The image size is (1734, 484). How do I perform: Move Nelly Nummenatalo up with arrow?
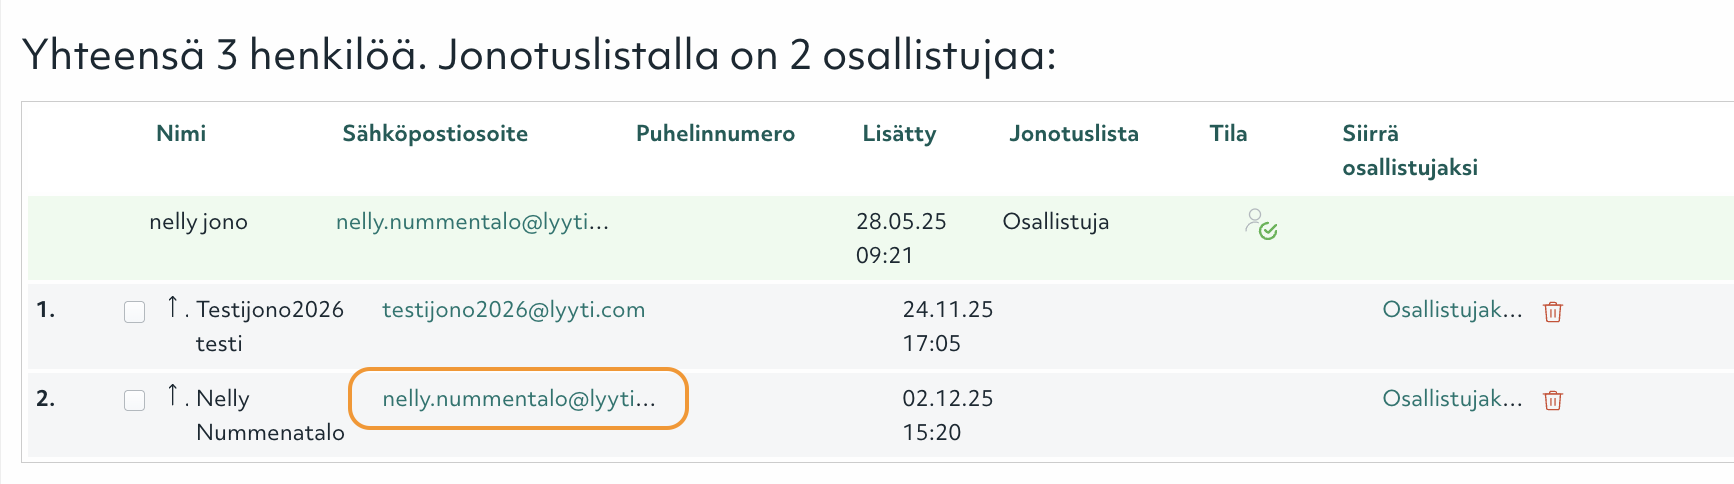(173, 396)
